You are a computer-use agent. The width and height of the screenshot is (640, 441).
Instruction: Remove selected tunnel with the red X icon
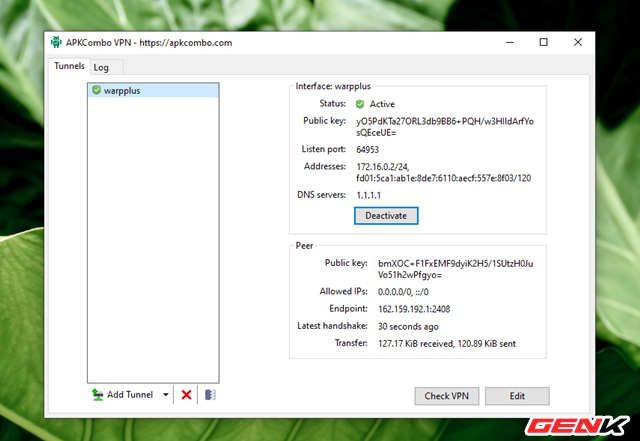pos(186,395)
